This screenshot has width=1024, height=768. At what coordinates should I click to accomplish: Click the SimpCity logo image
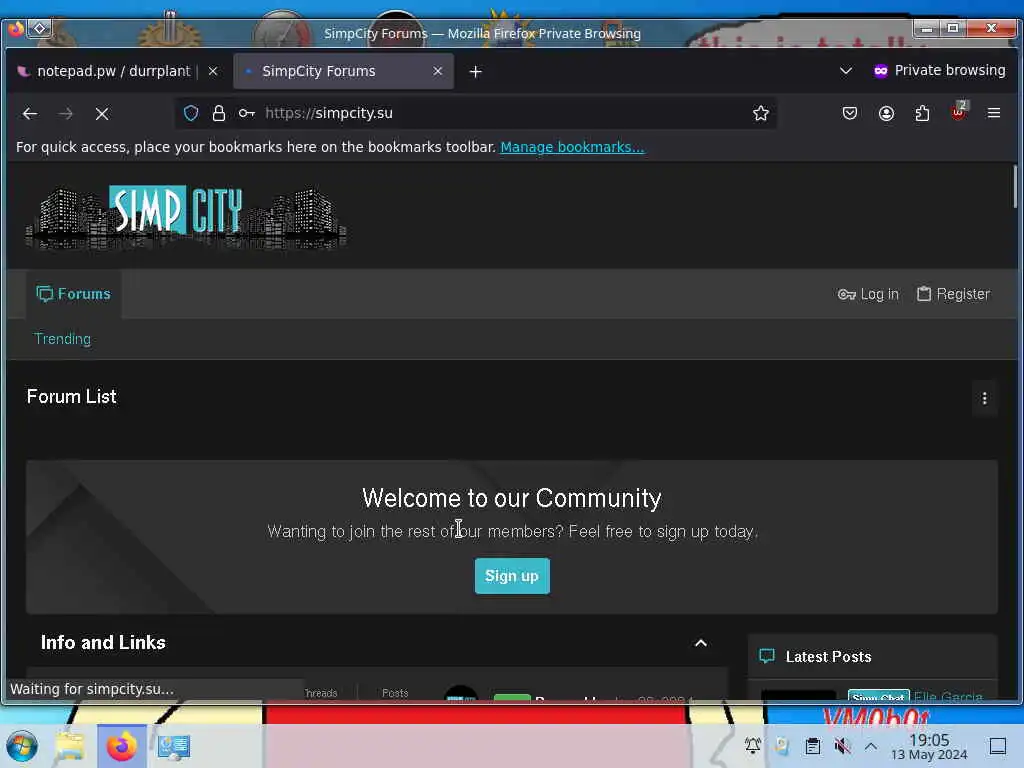click(x=186, y=216)
